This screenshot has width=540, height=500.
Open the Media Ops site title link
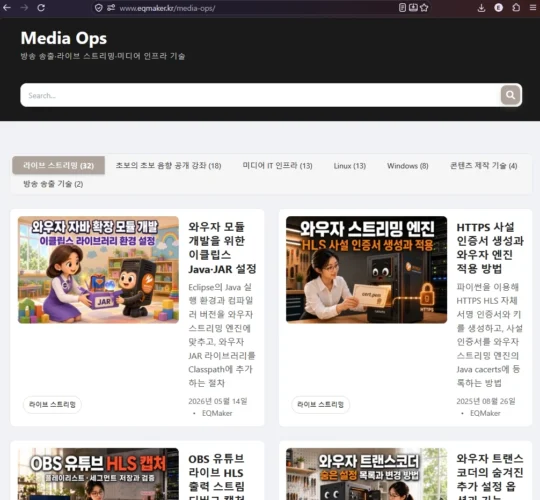click(64, 38)
